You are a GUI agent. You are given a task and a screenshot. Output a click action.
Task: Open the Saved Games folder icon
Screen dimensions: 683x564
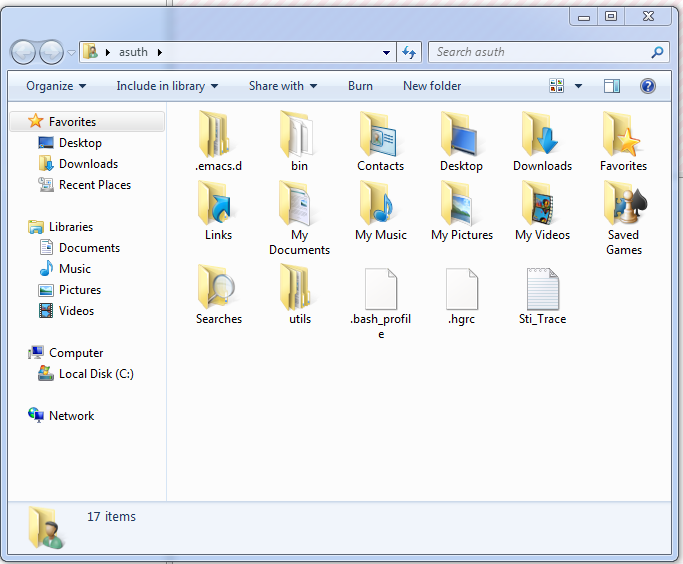click(x=623, y=205)
